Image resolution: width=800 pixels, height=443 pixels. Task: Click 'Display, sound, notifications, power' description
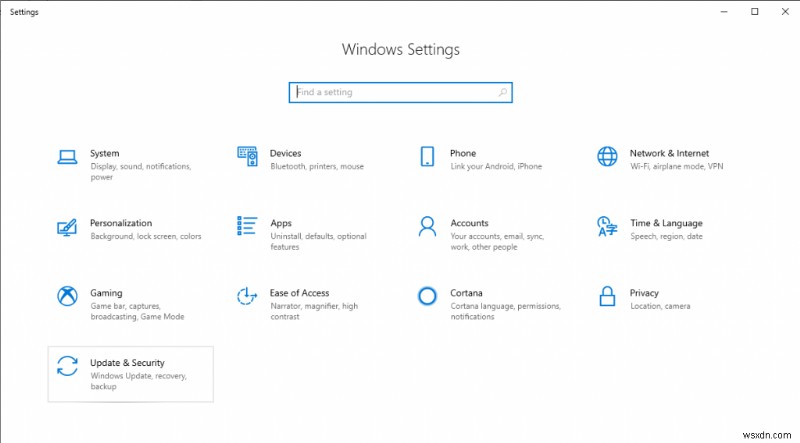[x=140, y=172]
